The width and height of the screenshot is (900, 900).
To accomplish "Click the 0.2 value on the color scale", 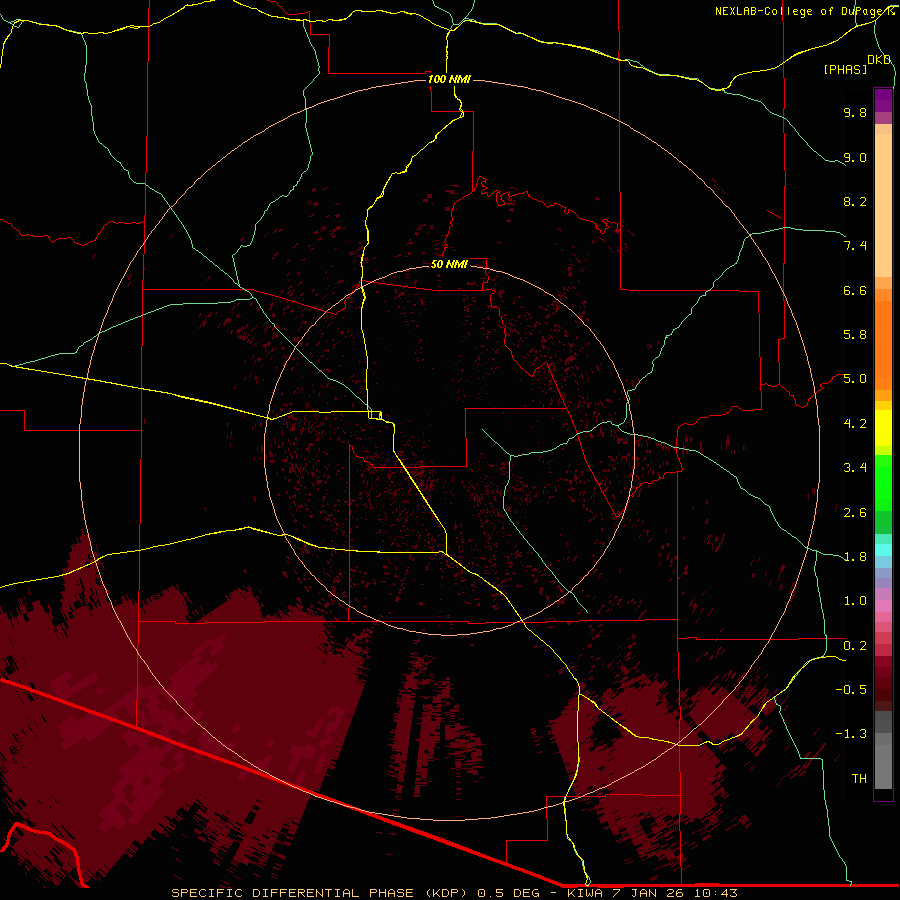I will click(x=855, y=645).
